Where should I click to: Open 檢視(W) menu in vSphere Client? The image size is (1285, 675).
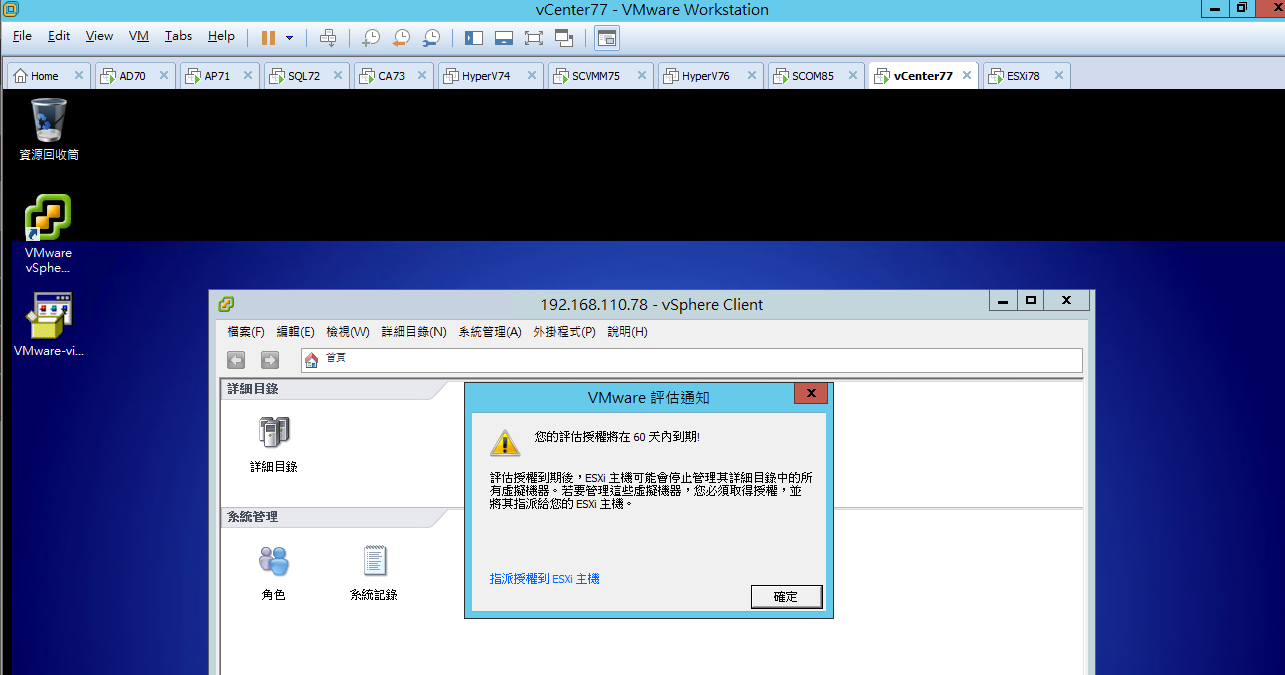(x=348, y=332)
